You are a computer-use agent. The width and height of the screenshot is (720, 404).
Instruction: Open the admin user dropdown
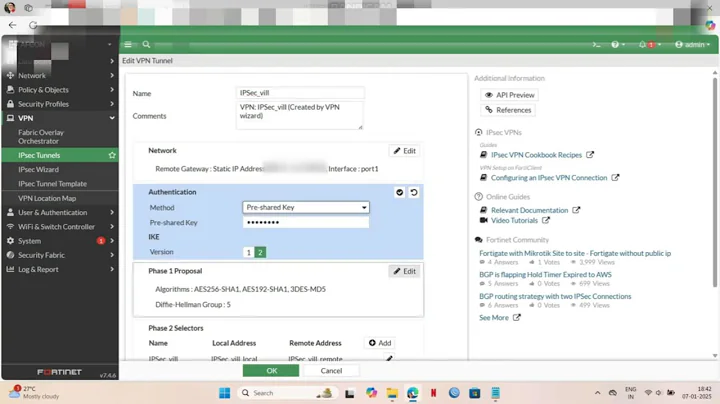coord(692,45)
